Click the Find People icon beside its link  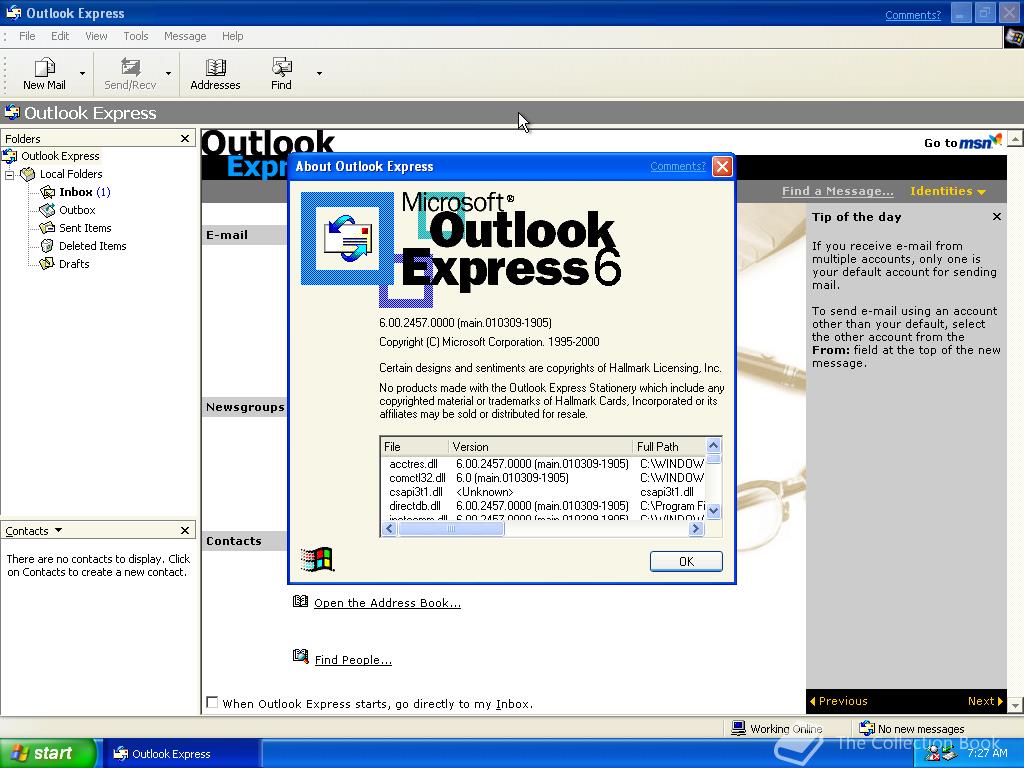coord(300,656)
